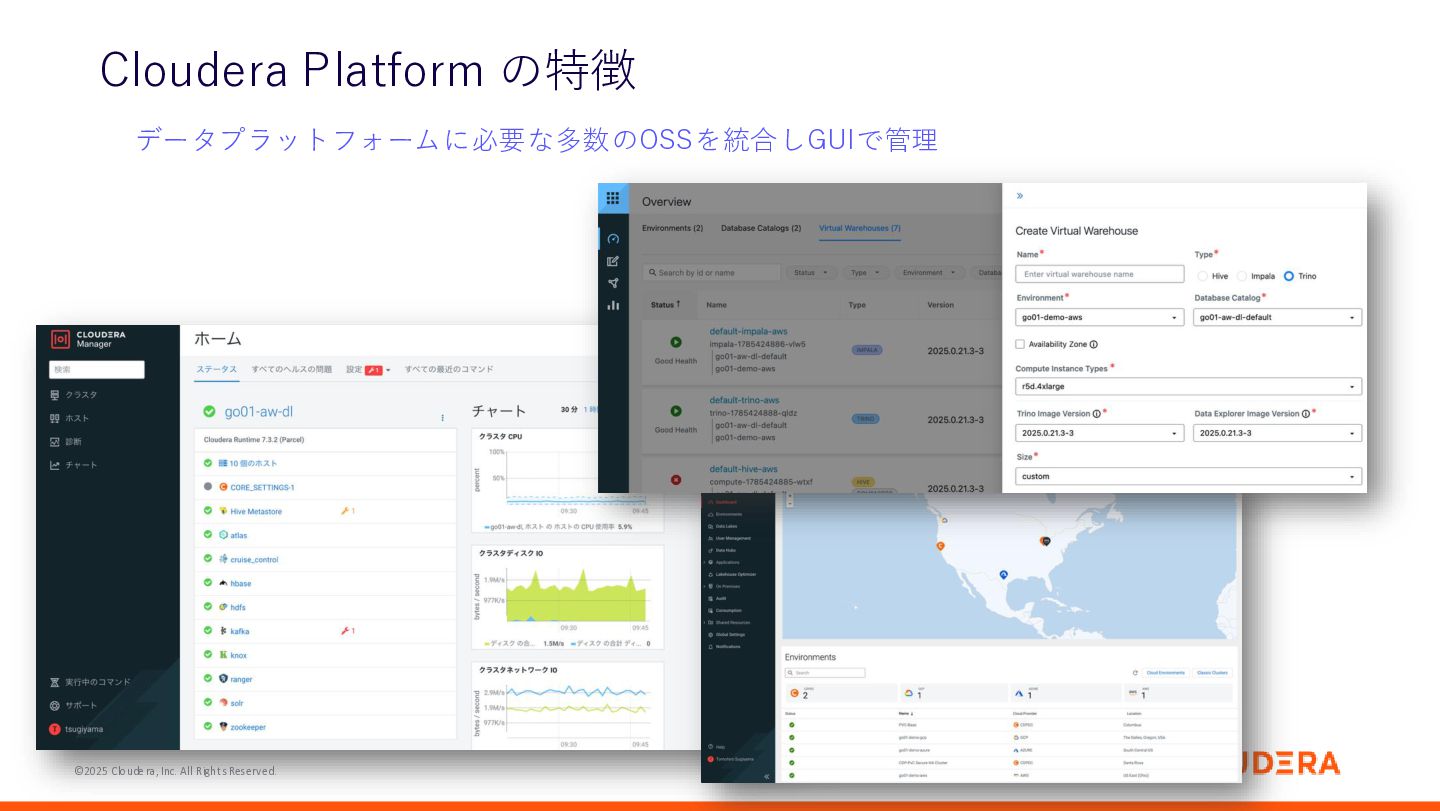Click the wrench warning icon beside kafka
The width and height of the screenshot is (1440, 811).
pos(346,631)
